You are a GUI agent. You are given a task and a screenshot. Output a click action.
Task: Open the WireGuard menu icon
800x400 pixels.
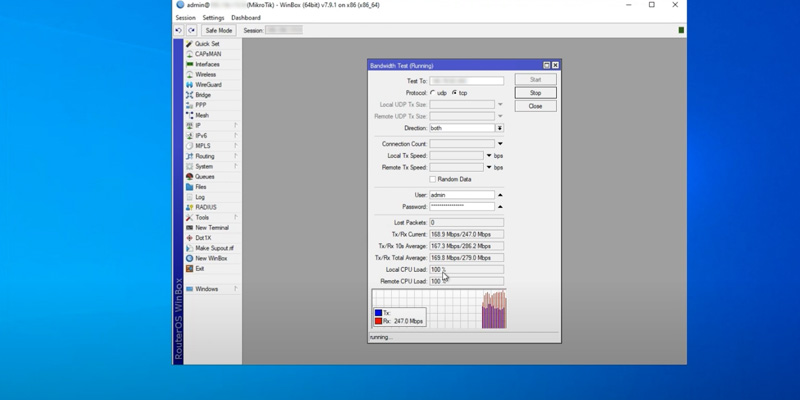click(189, 85)
